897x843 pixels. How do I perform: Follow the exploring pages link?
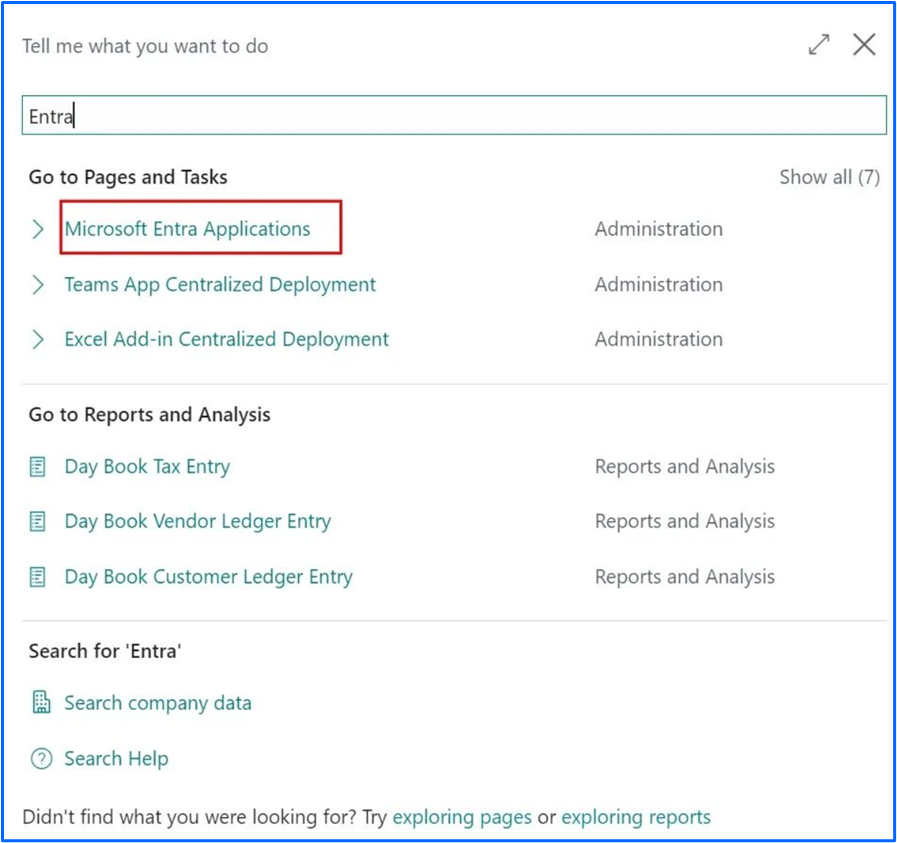[x=462, y=817]
